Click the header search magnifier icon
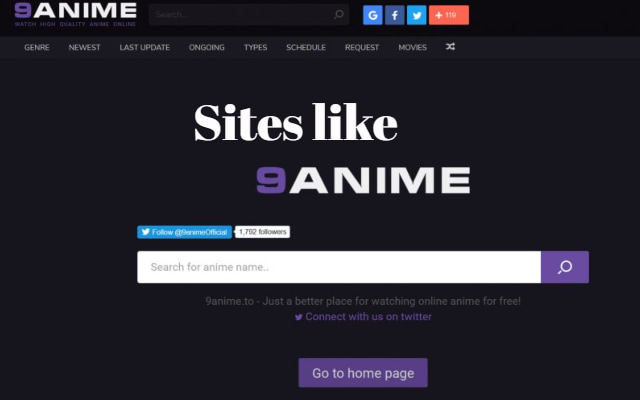Screen dimensions: 640x400 [338, 15]
